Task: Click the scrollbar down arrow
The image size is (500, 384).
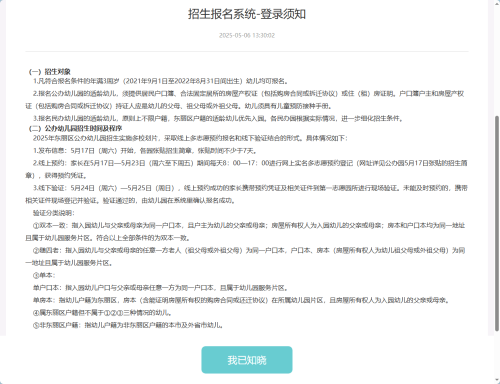Action: coord(497,380)
